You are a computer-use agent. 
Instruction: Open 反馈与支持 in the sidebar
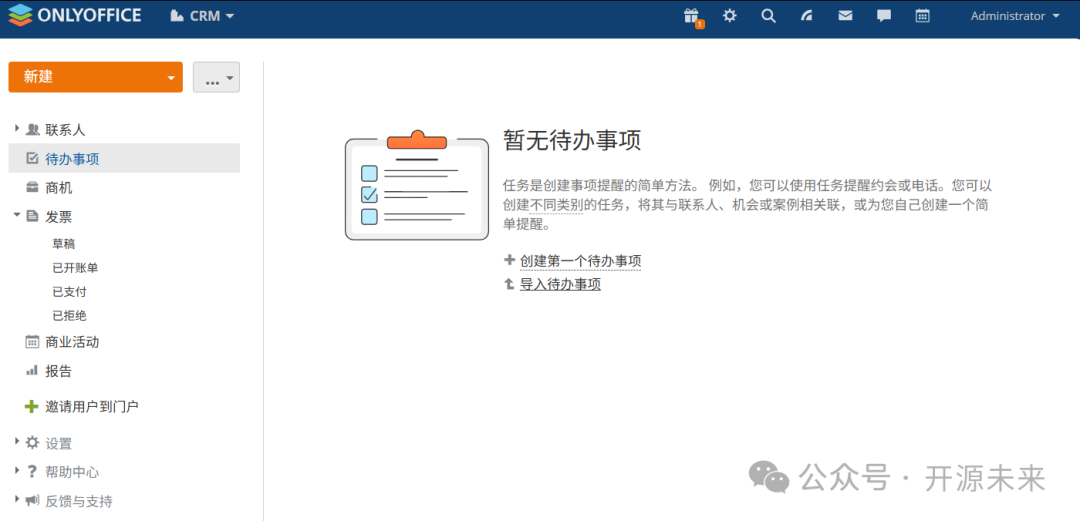tap(79, 501)
